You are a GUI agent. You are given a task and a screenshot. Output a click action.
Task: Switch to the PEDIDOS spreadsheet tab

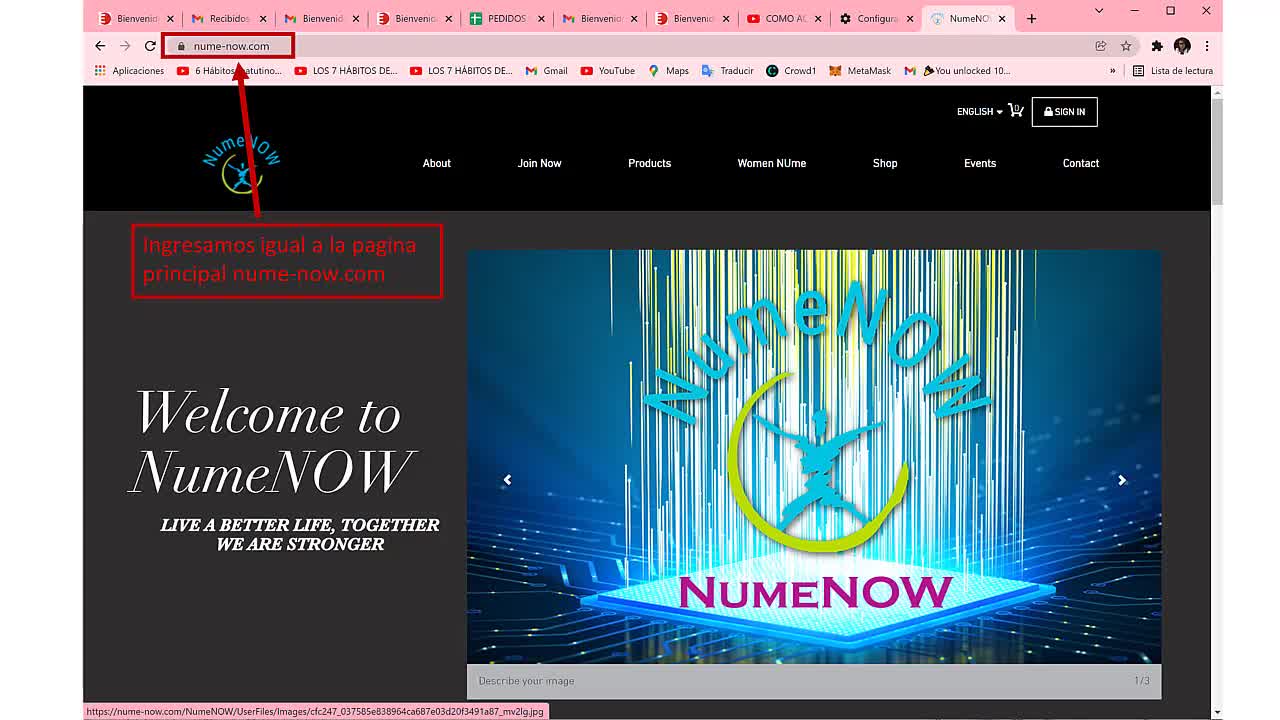point(507,18)
